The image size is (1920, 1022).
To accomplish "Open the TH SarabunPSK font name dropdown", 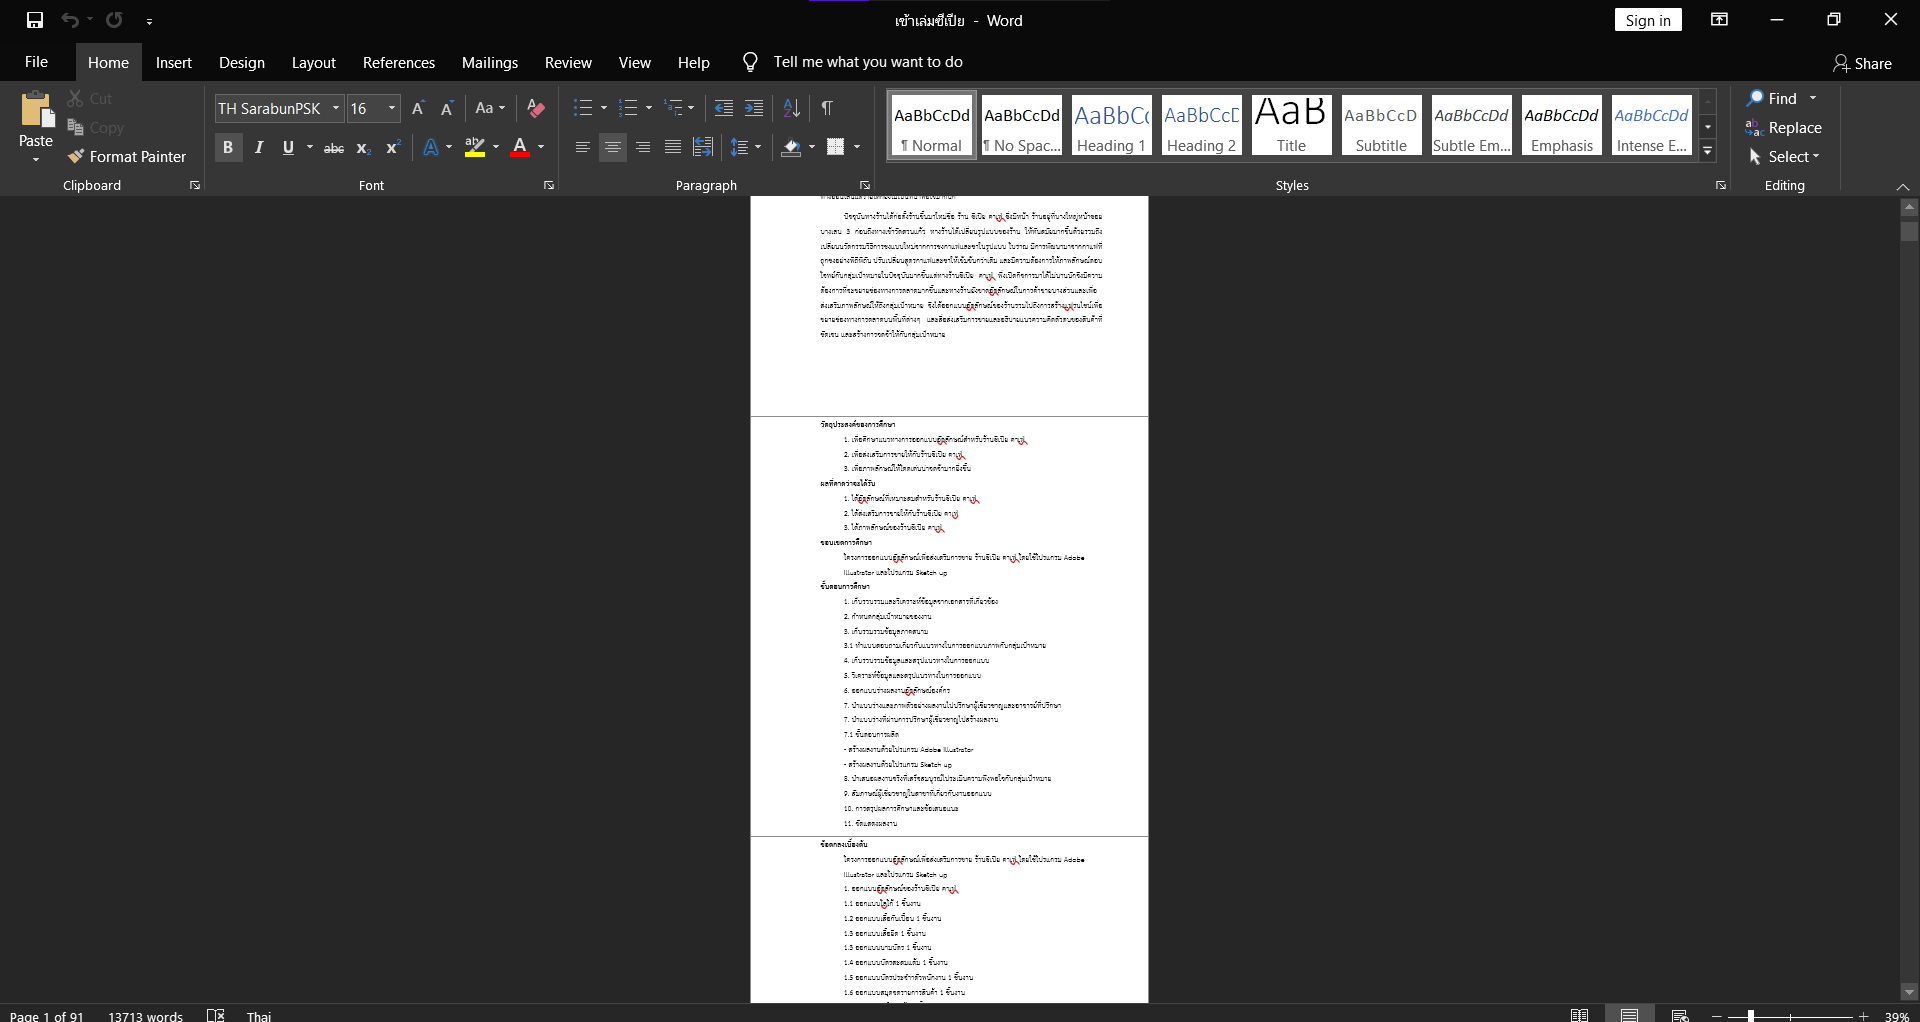I will [336, 108].
